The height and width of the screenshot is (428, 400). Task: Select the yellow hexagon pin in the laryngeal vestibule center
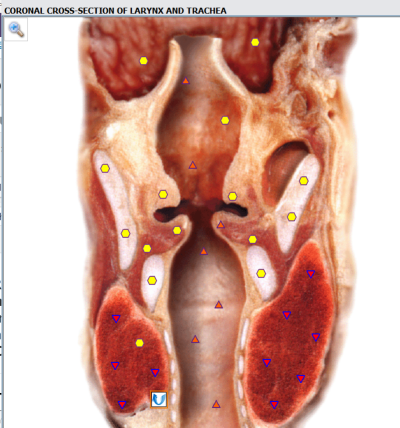[x=225, y=120]
